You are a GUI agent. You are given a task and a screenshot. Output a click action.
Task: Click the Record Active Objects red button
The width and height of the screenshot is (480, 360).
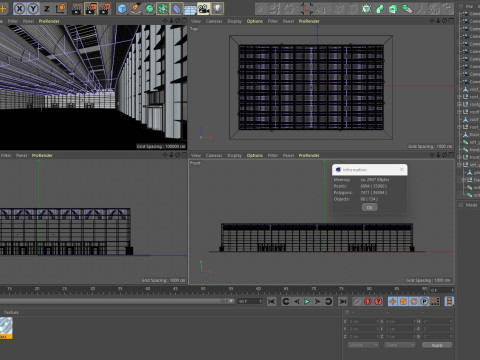(368, 302)
